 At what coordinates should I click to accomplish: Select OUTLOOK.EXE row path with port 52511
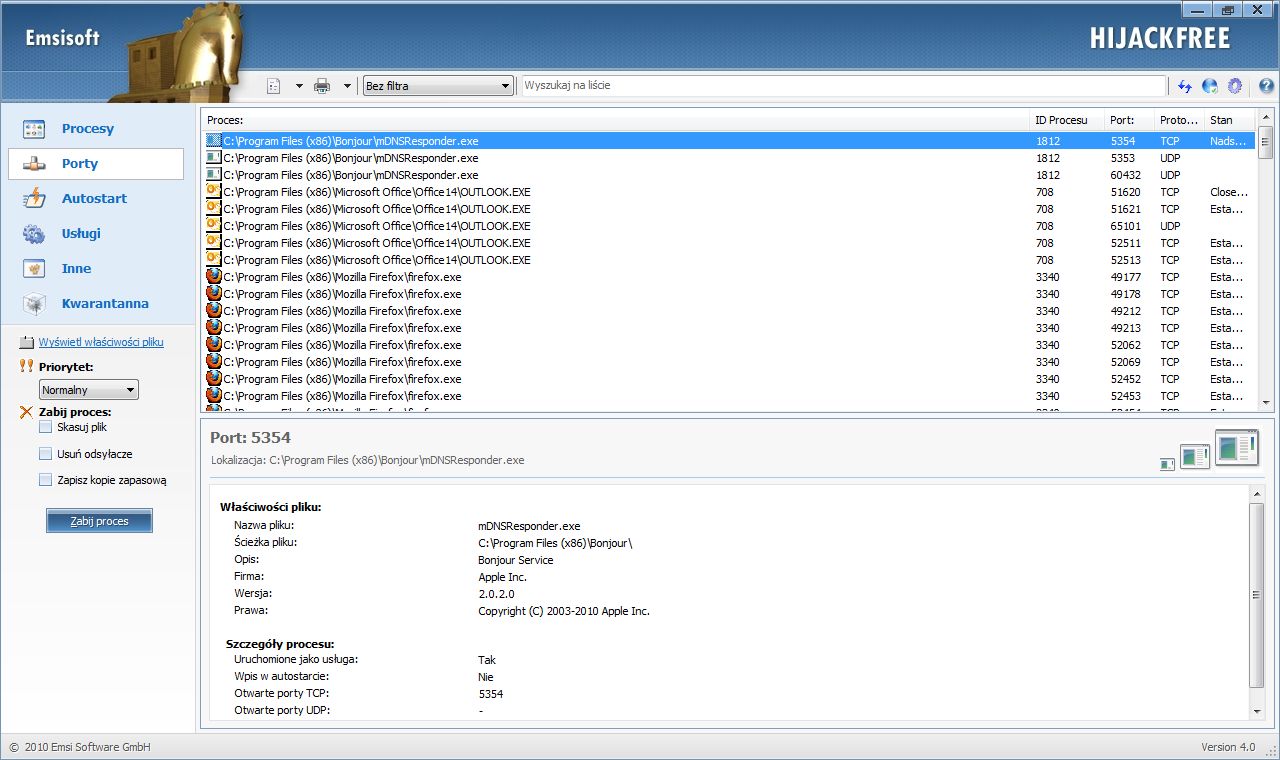tap(377, 243)
